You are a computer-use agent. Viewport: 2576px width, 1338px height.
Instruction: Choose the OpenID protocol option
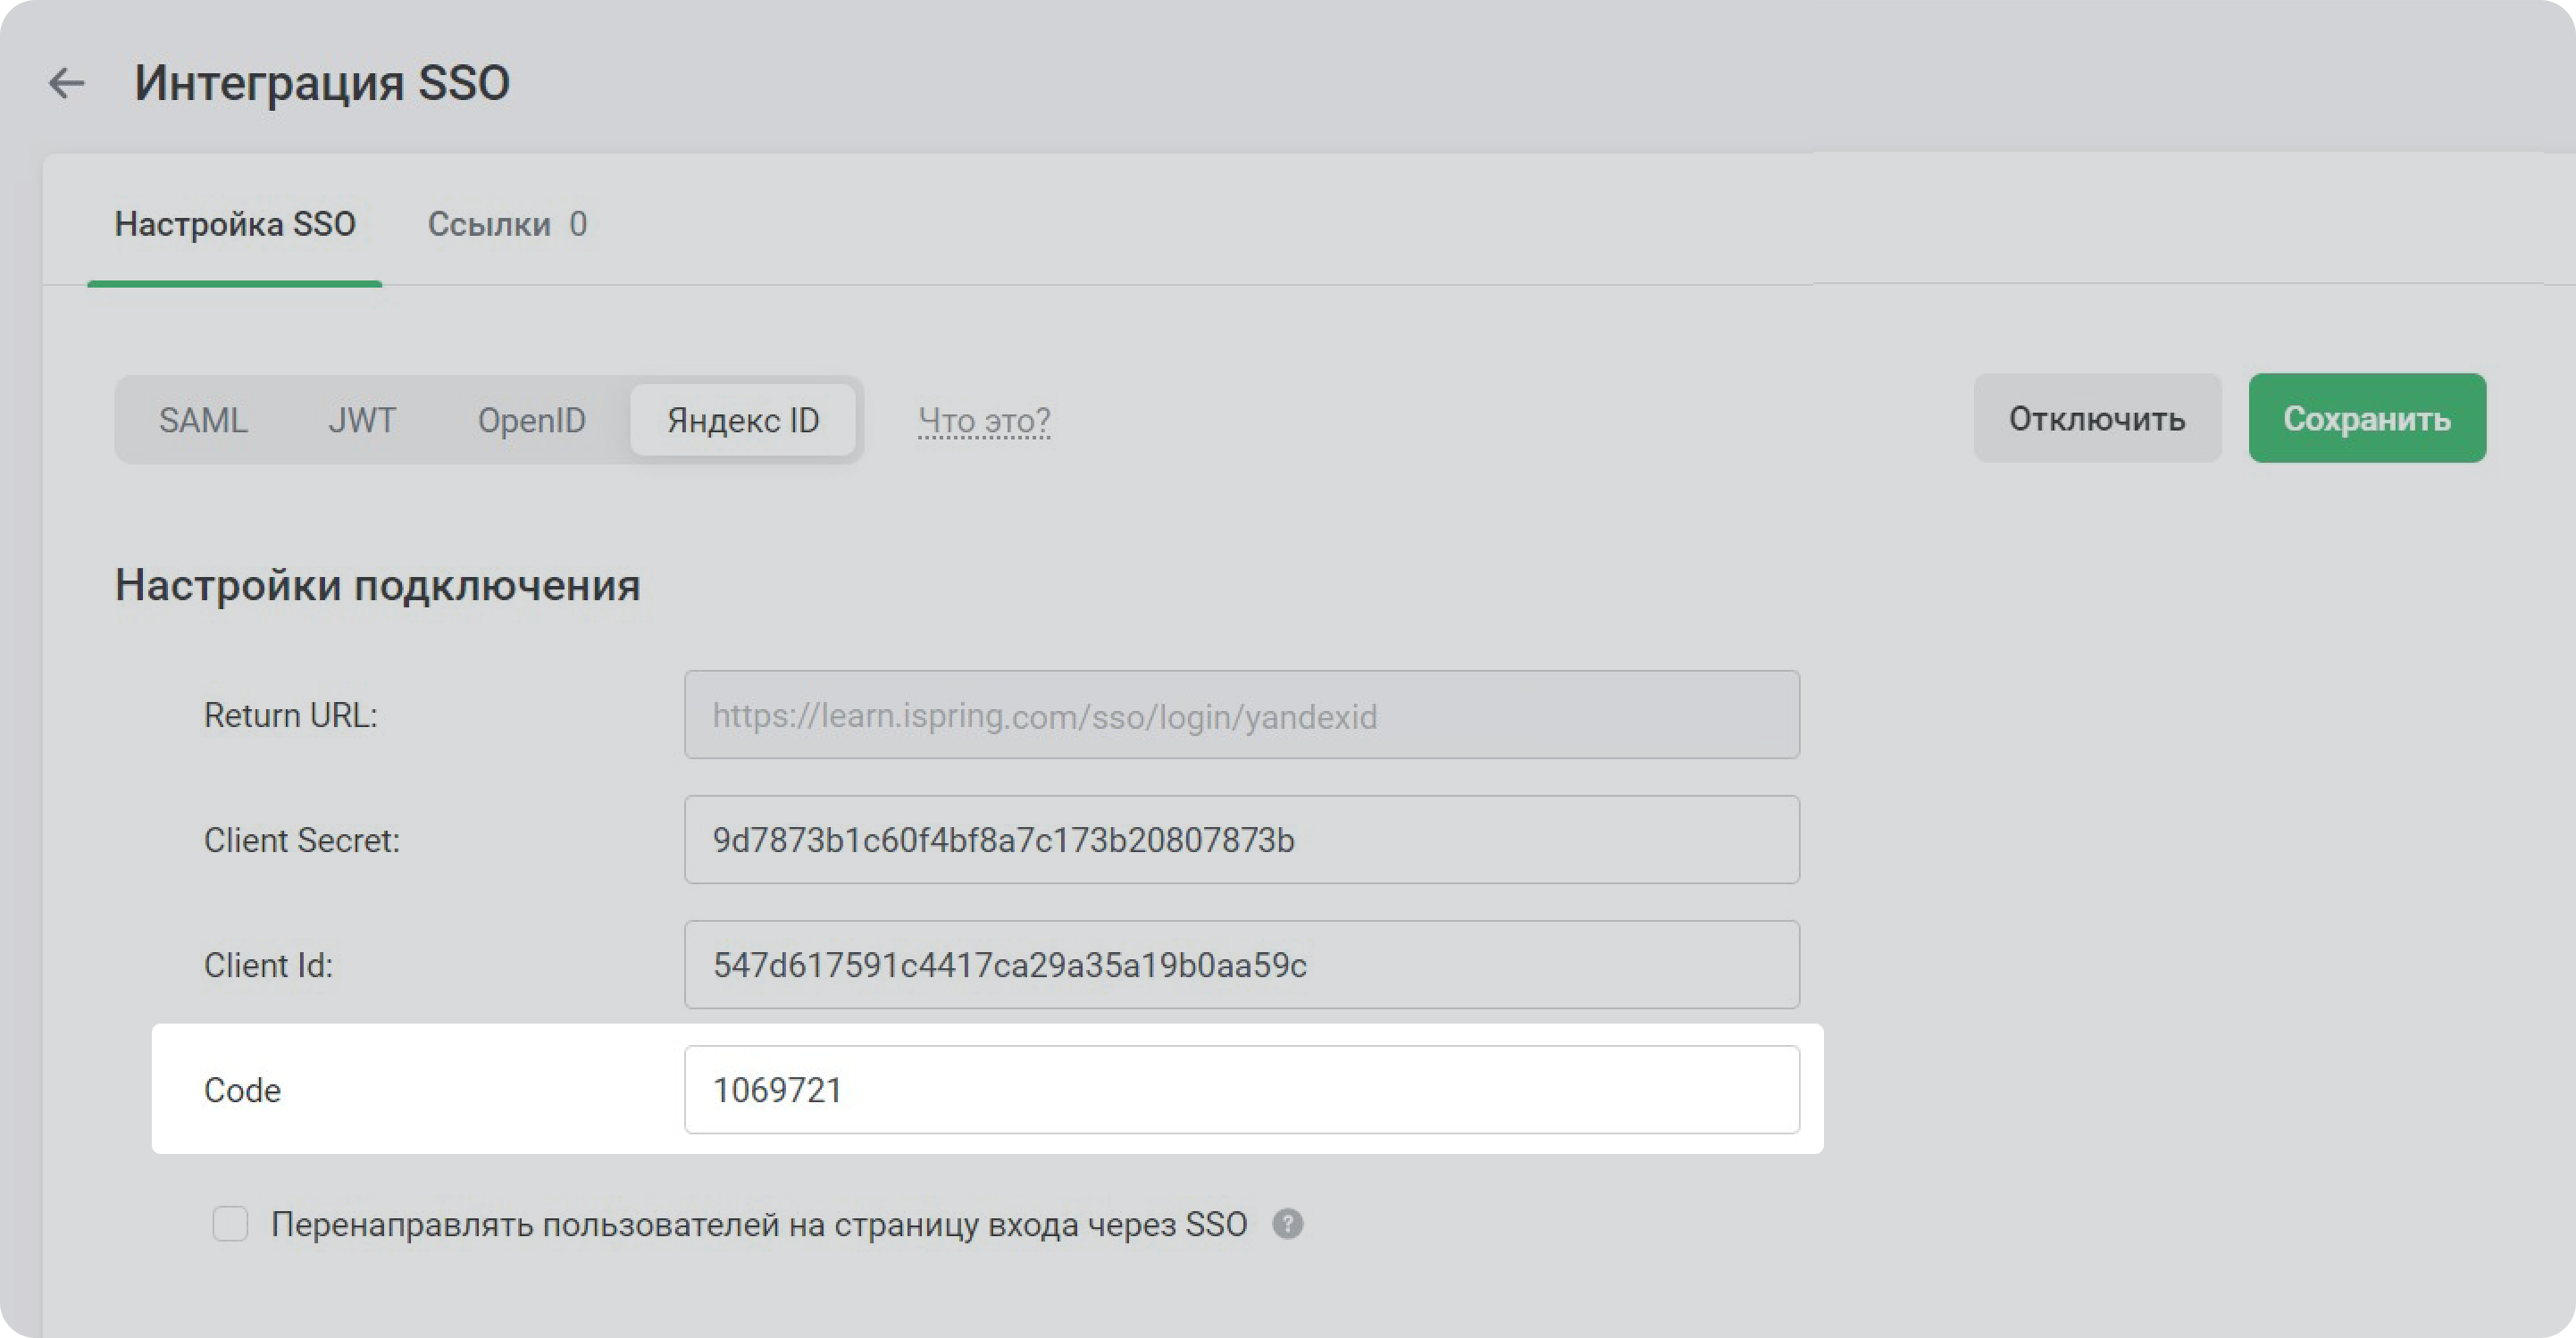531,420
